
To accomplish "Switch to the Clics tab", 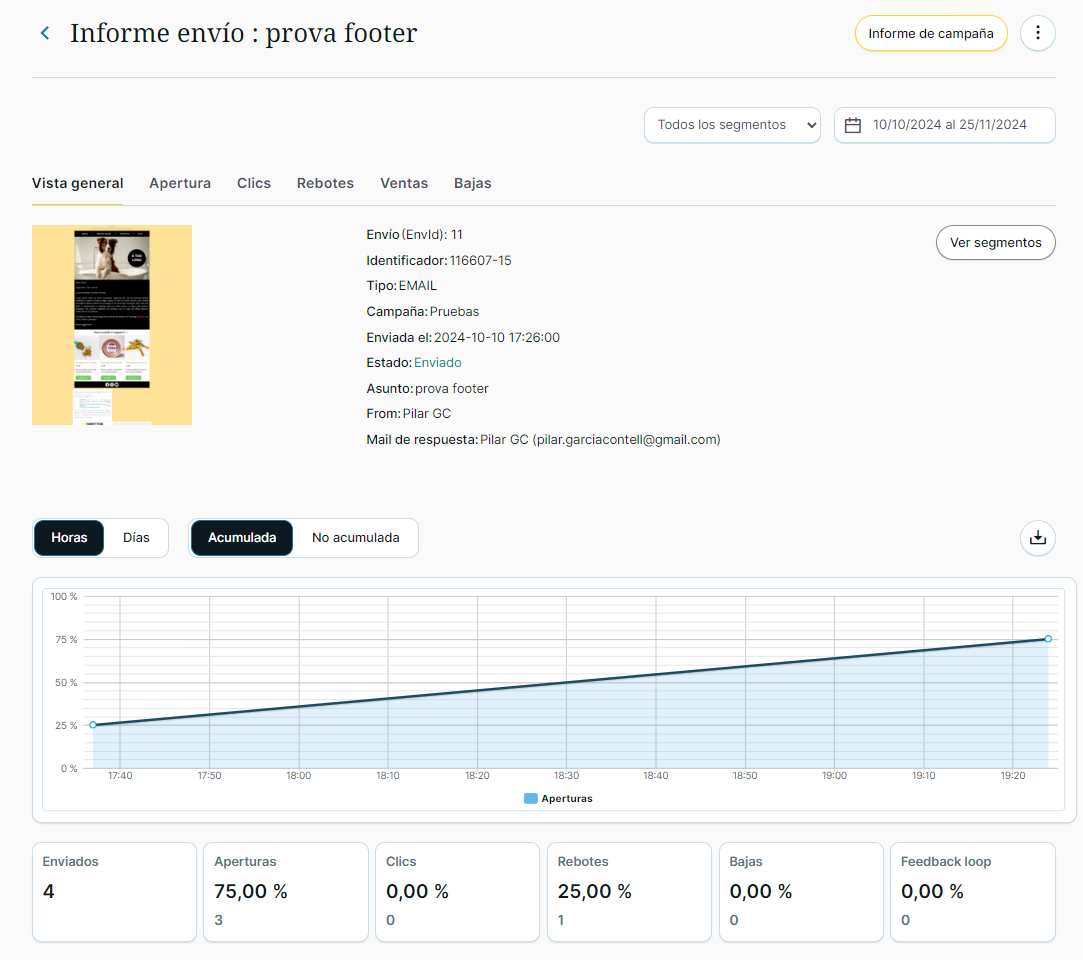I will pos(254,183).
